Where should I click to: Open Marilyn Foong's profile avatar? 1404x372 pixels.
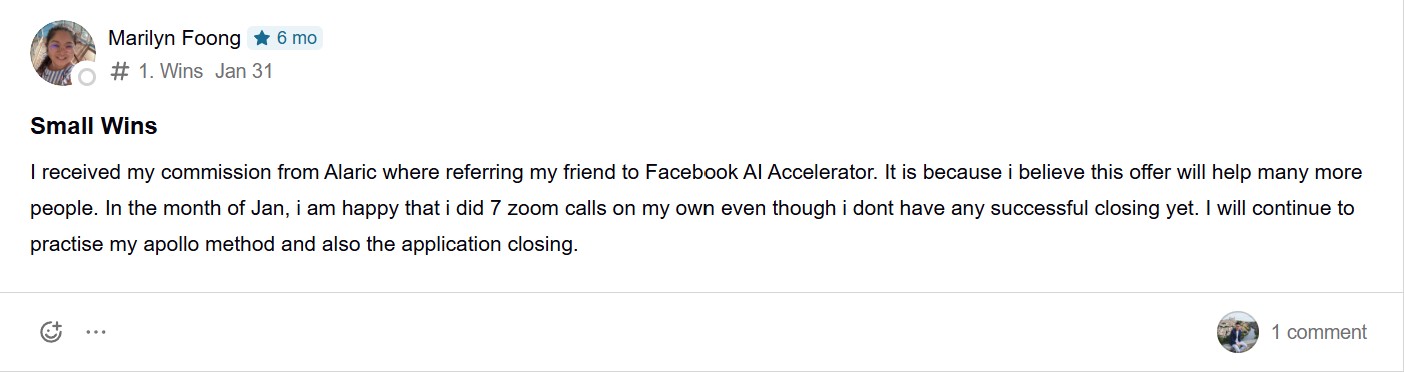63,52
